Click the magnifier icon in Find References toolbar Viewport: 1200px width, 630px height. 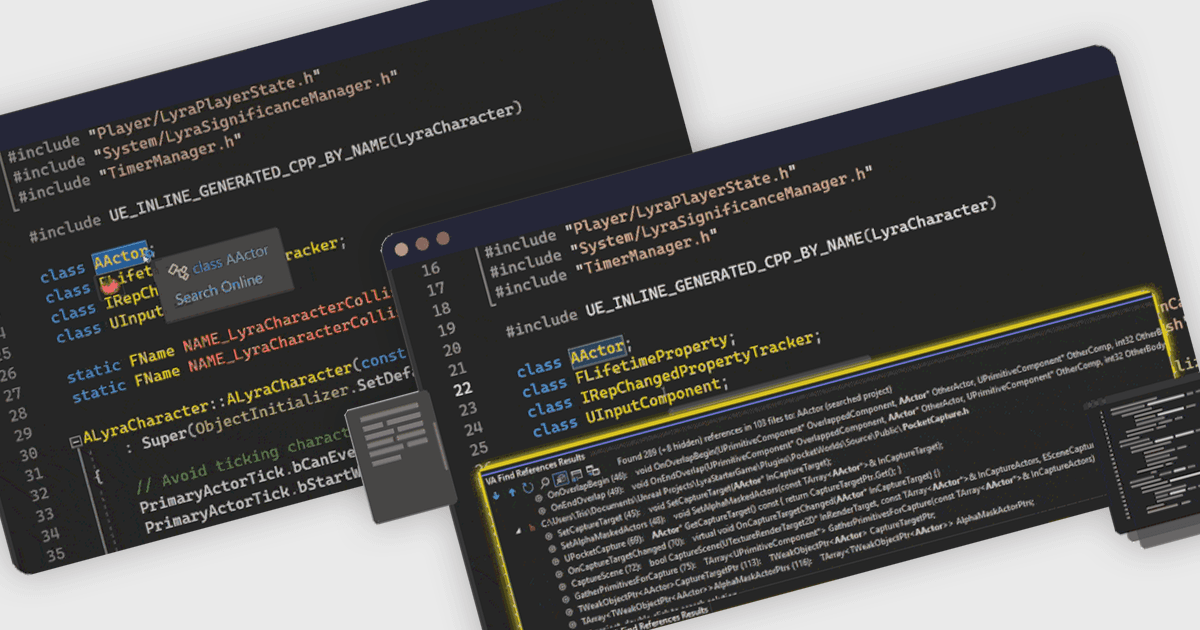[544, 482]
